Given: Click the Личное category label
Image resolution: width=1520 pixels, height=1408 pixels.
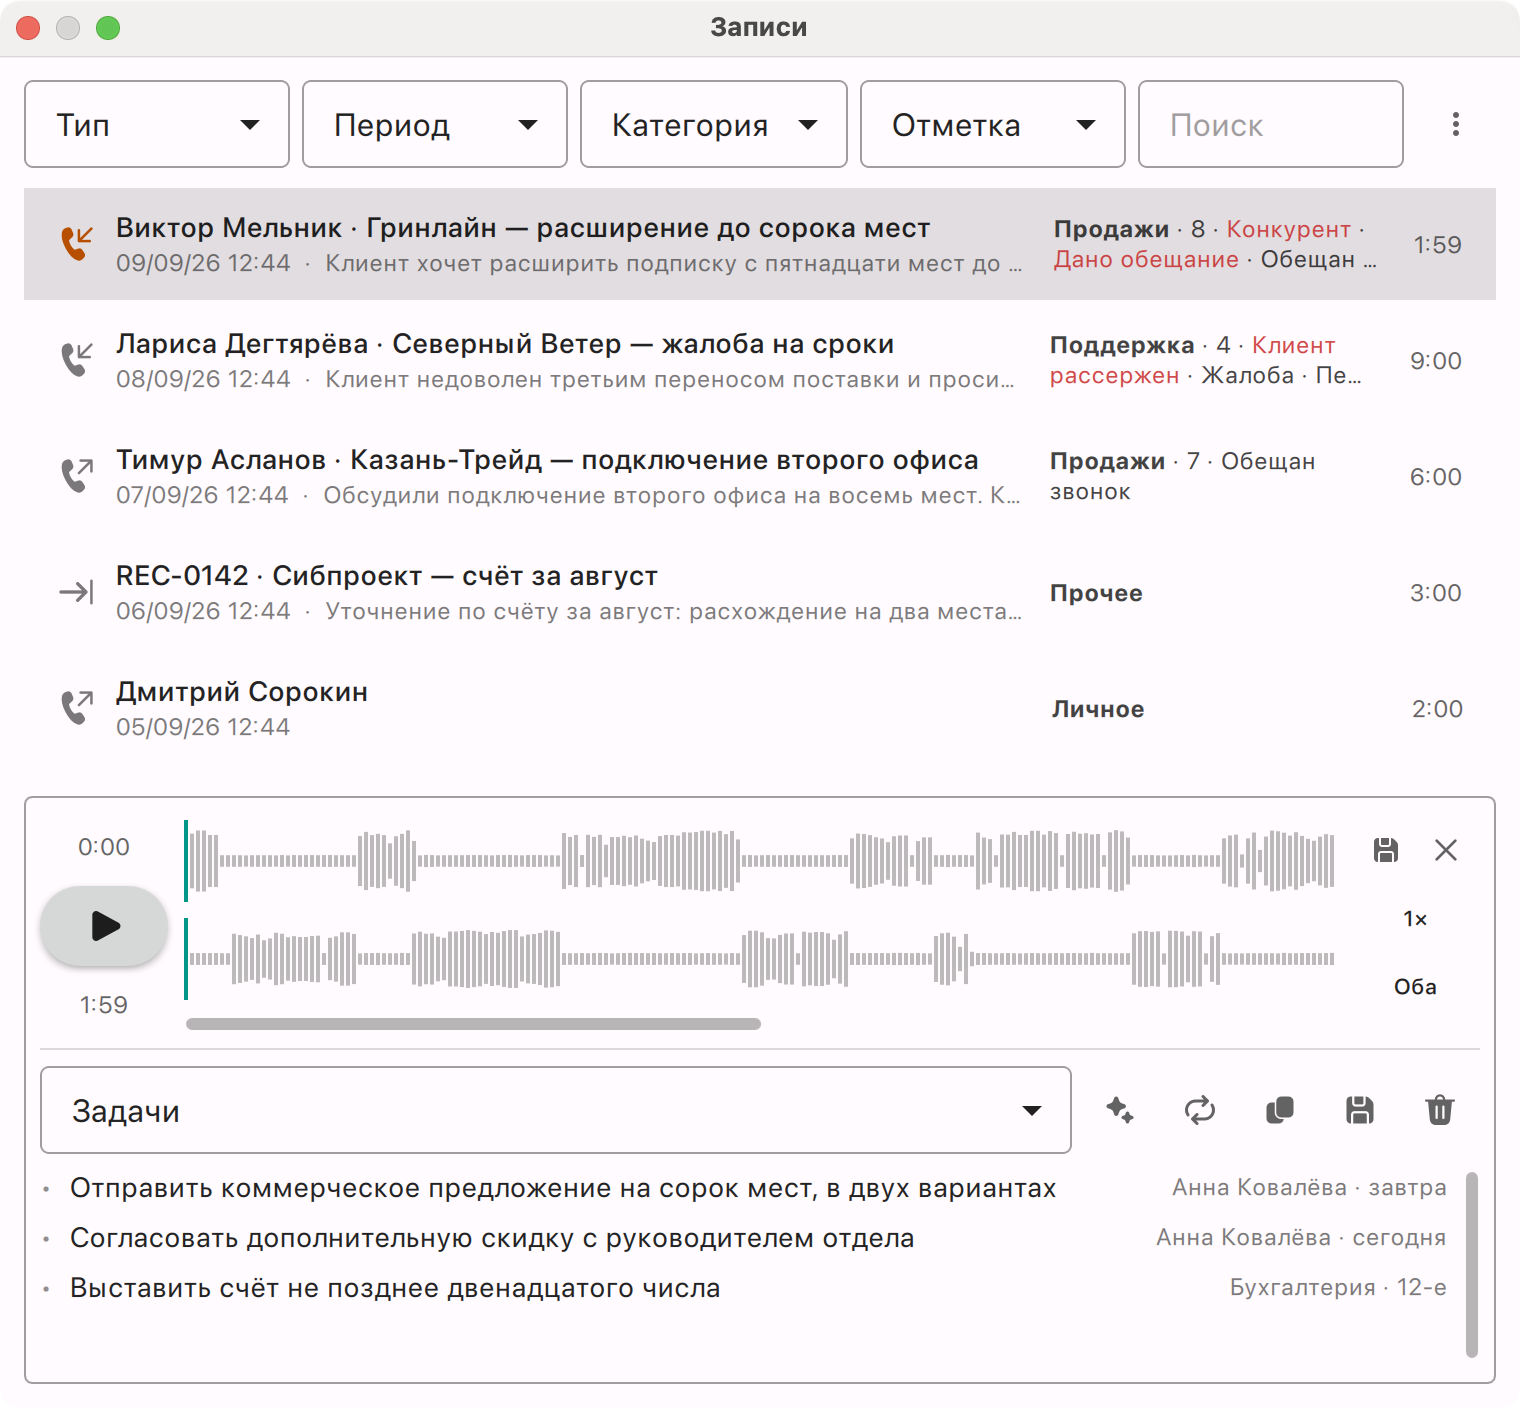Looking at the screenshot, I should pos(1098,709).
